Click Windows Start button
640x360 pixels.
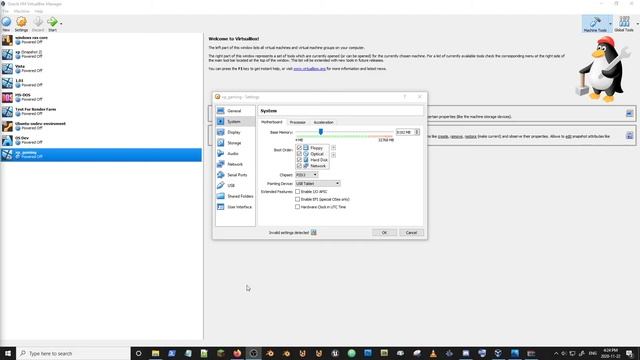[x=8, y=353]
